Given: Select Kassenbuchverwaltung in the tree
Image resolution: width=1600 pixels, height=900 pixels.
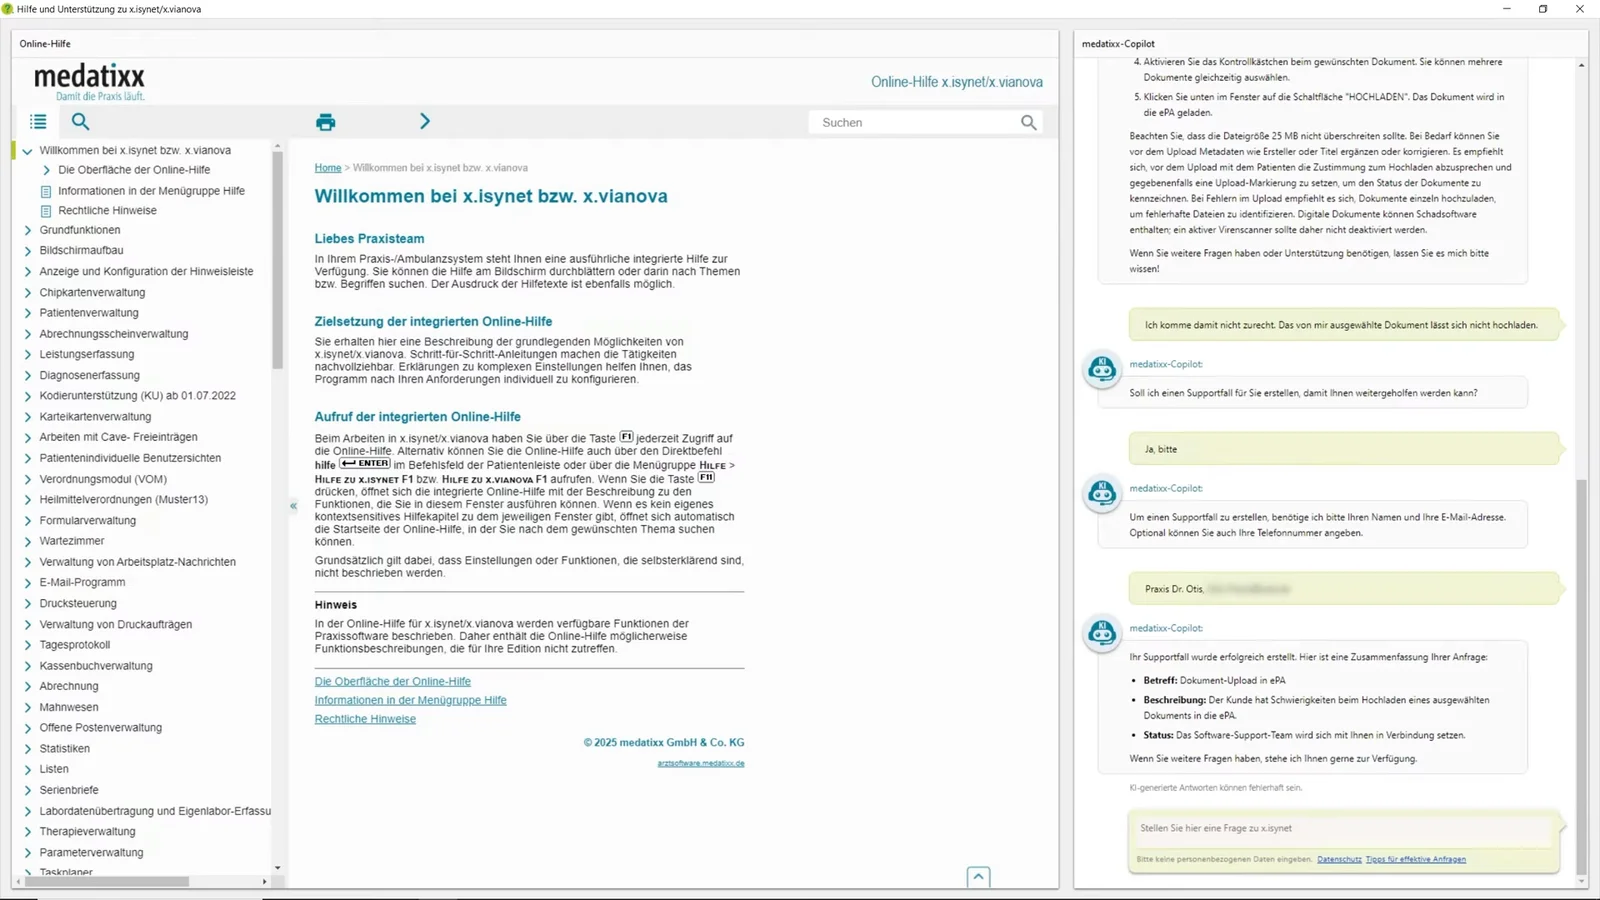Looking at the screenshot, I should 96,666.
